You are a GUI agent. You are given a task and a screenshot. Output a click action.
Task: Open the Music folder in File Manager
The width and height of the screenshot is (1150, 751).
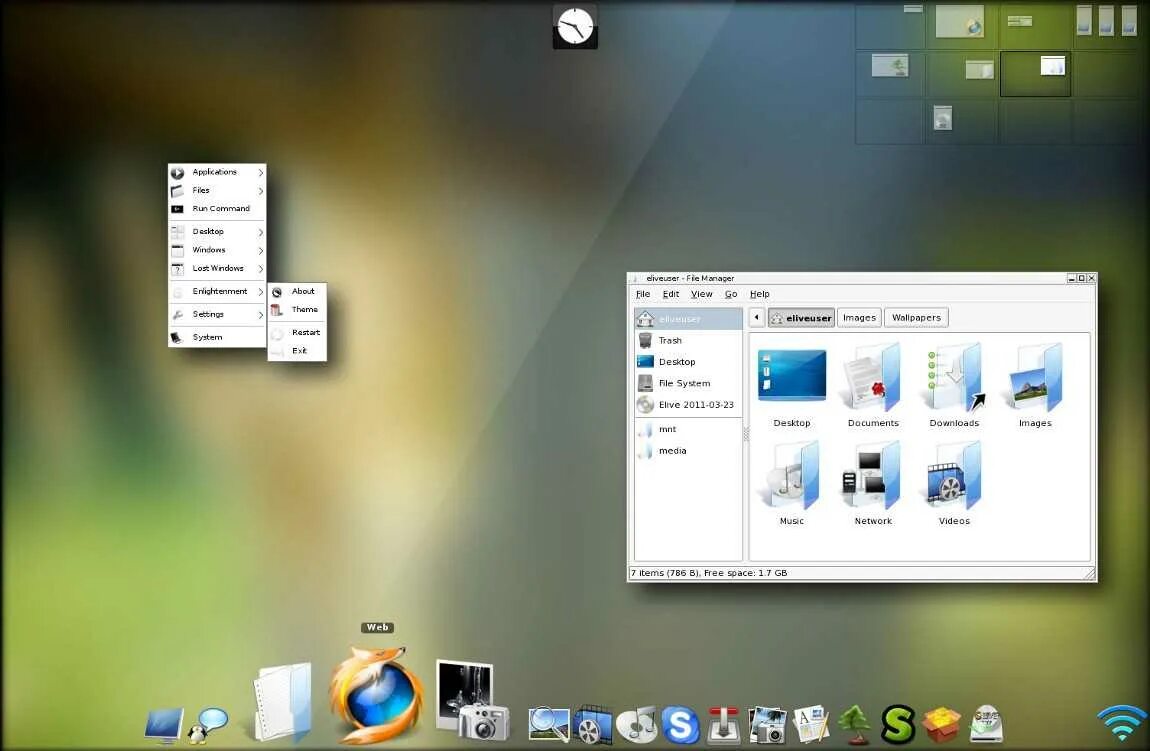[791, 483]
